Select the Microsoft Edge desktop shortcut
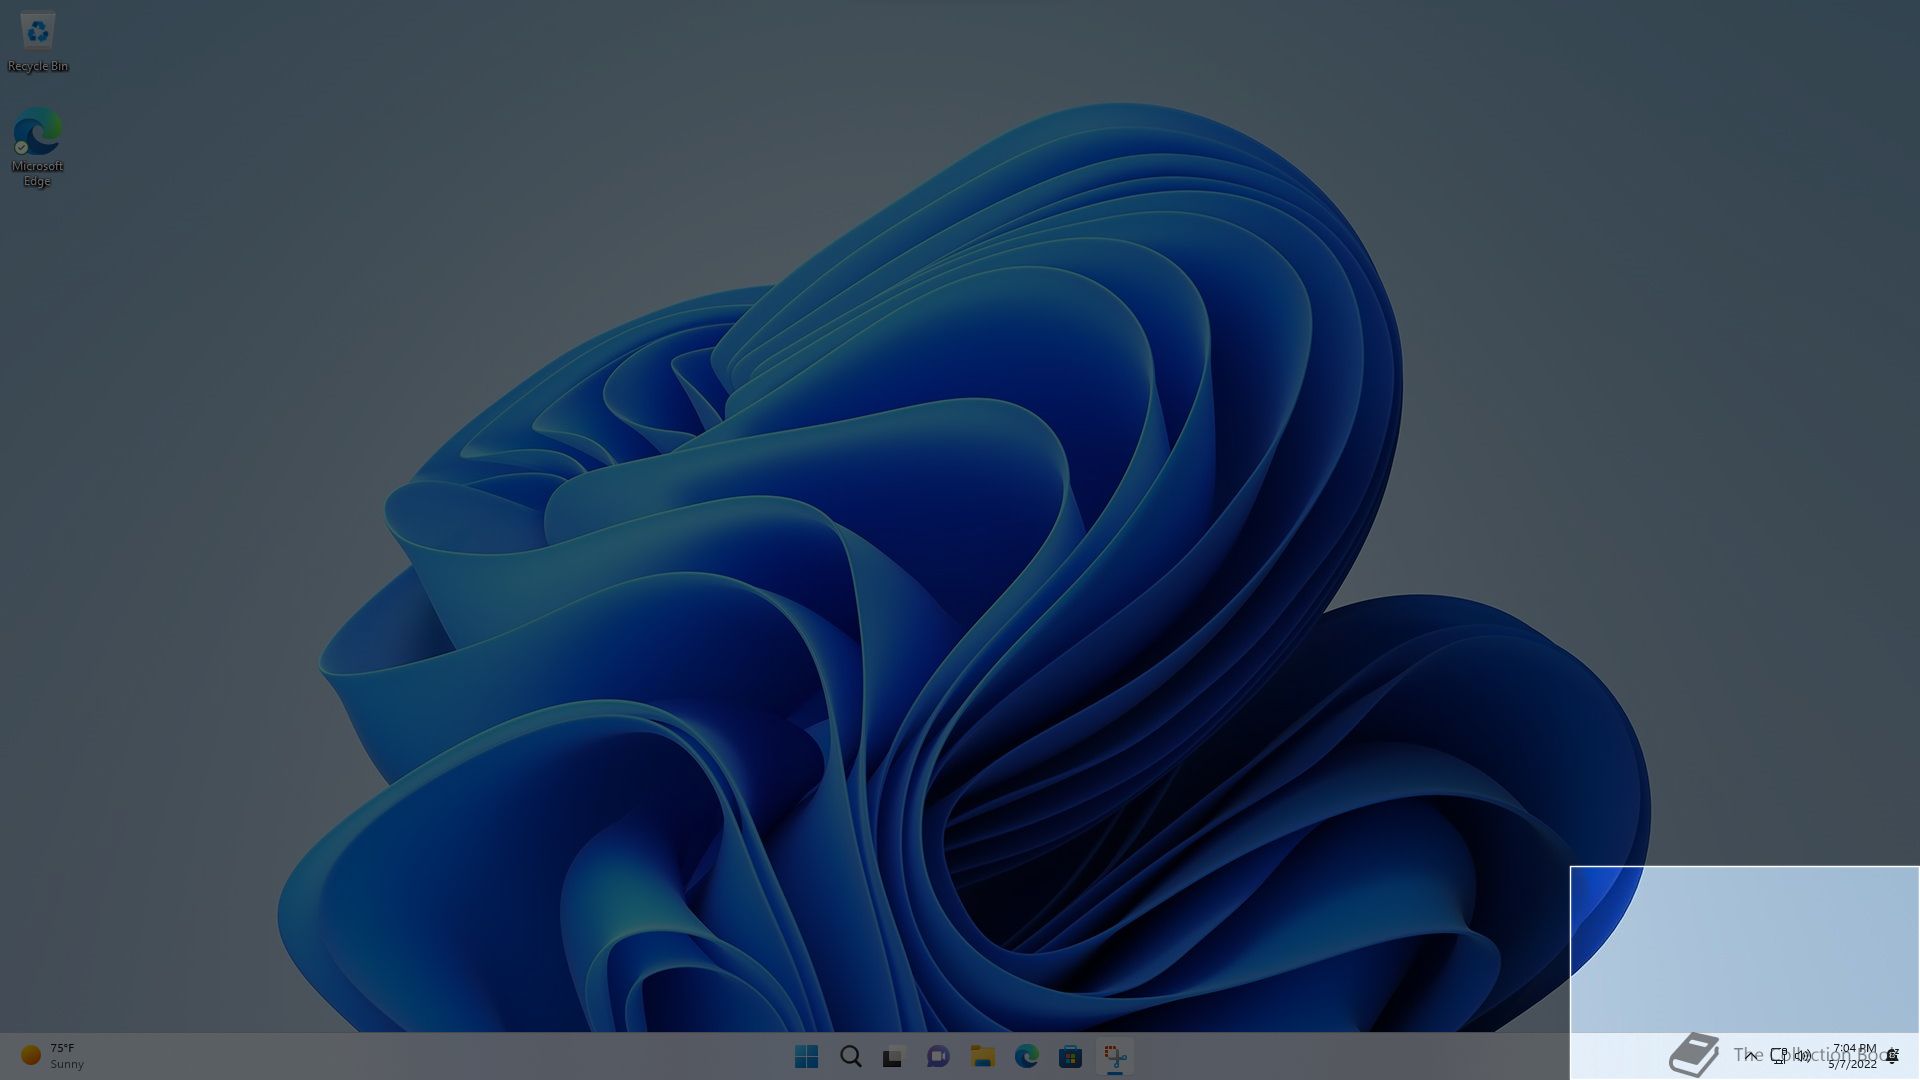The height and width of the screenshot is (1080, 1920). pos(37,147)
